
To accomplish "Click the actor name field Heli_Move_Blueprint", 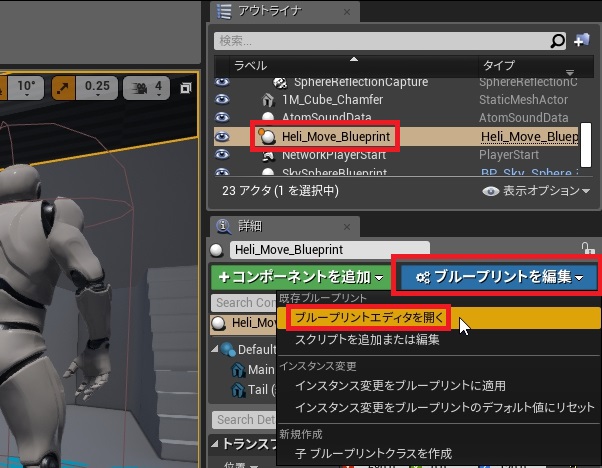I will click(329, 250).
